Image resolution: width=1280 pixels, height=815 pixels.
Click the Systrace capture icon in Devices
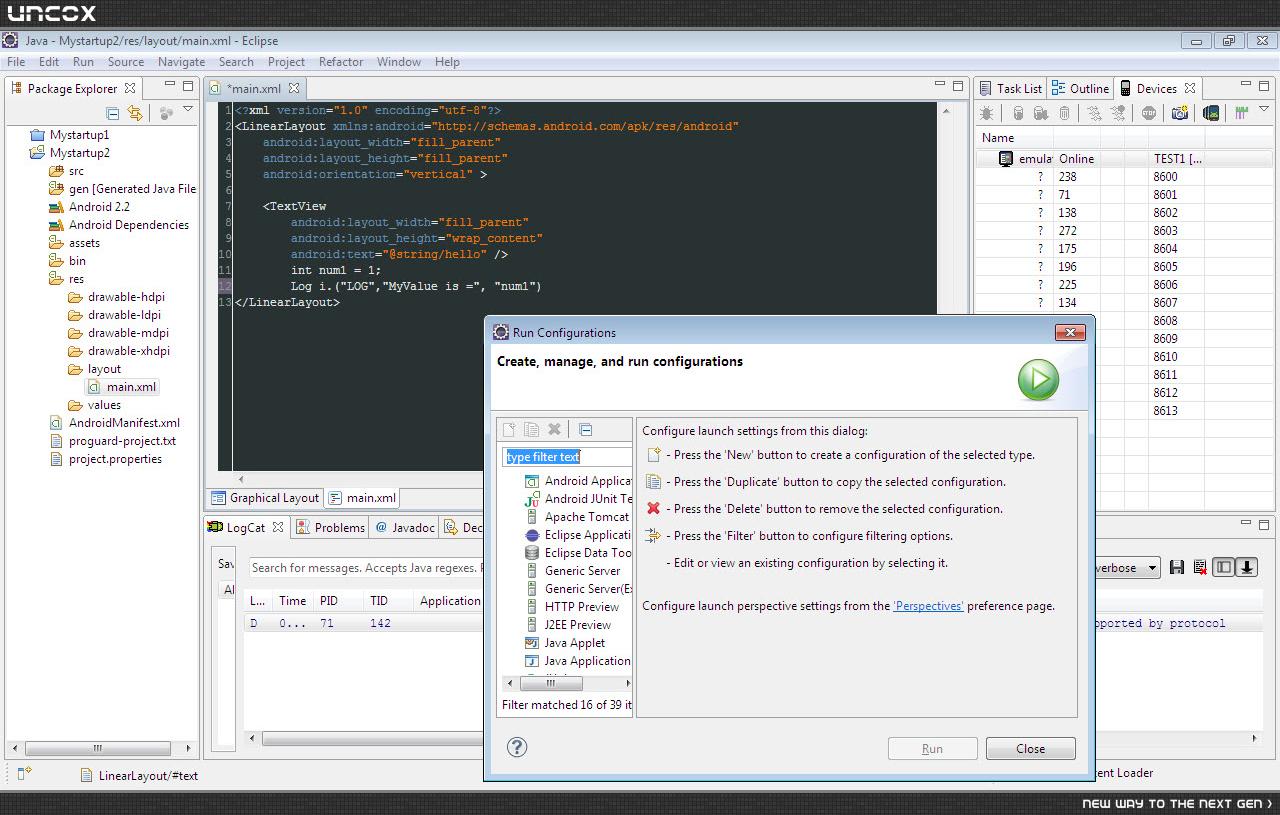pyautogui.click(x=1241, y=113)
